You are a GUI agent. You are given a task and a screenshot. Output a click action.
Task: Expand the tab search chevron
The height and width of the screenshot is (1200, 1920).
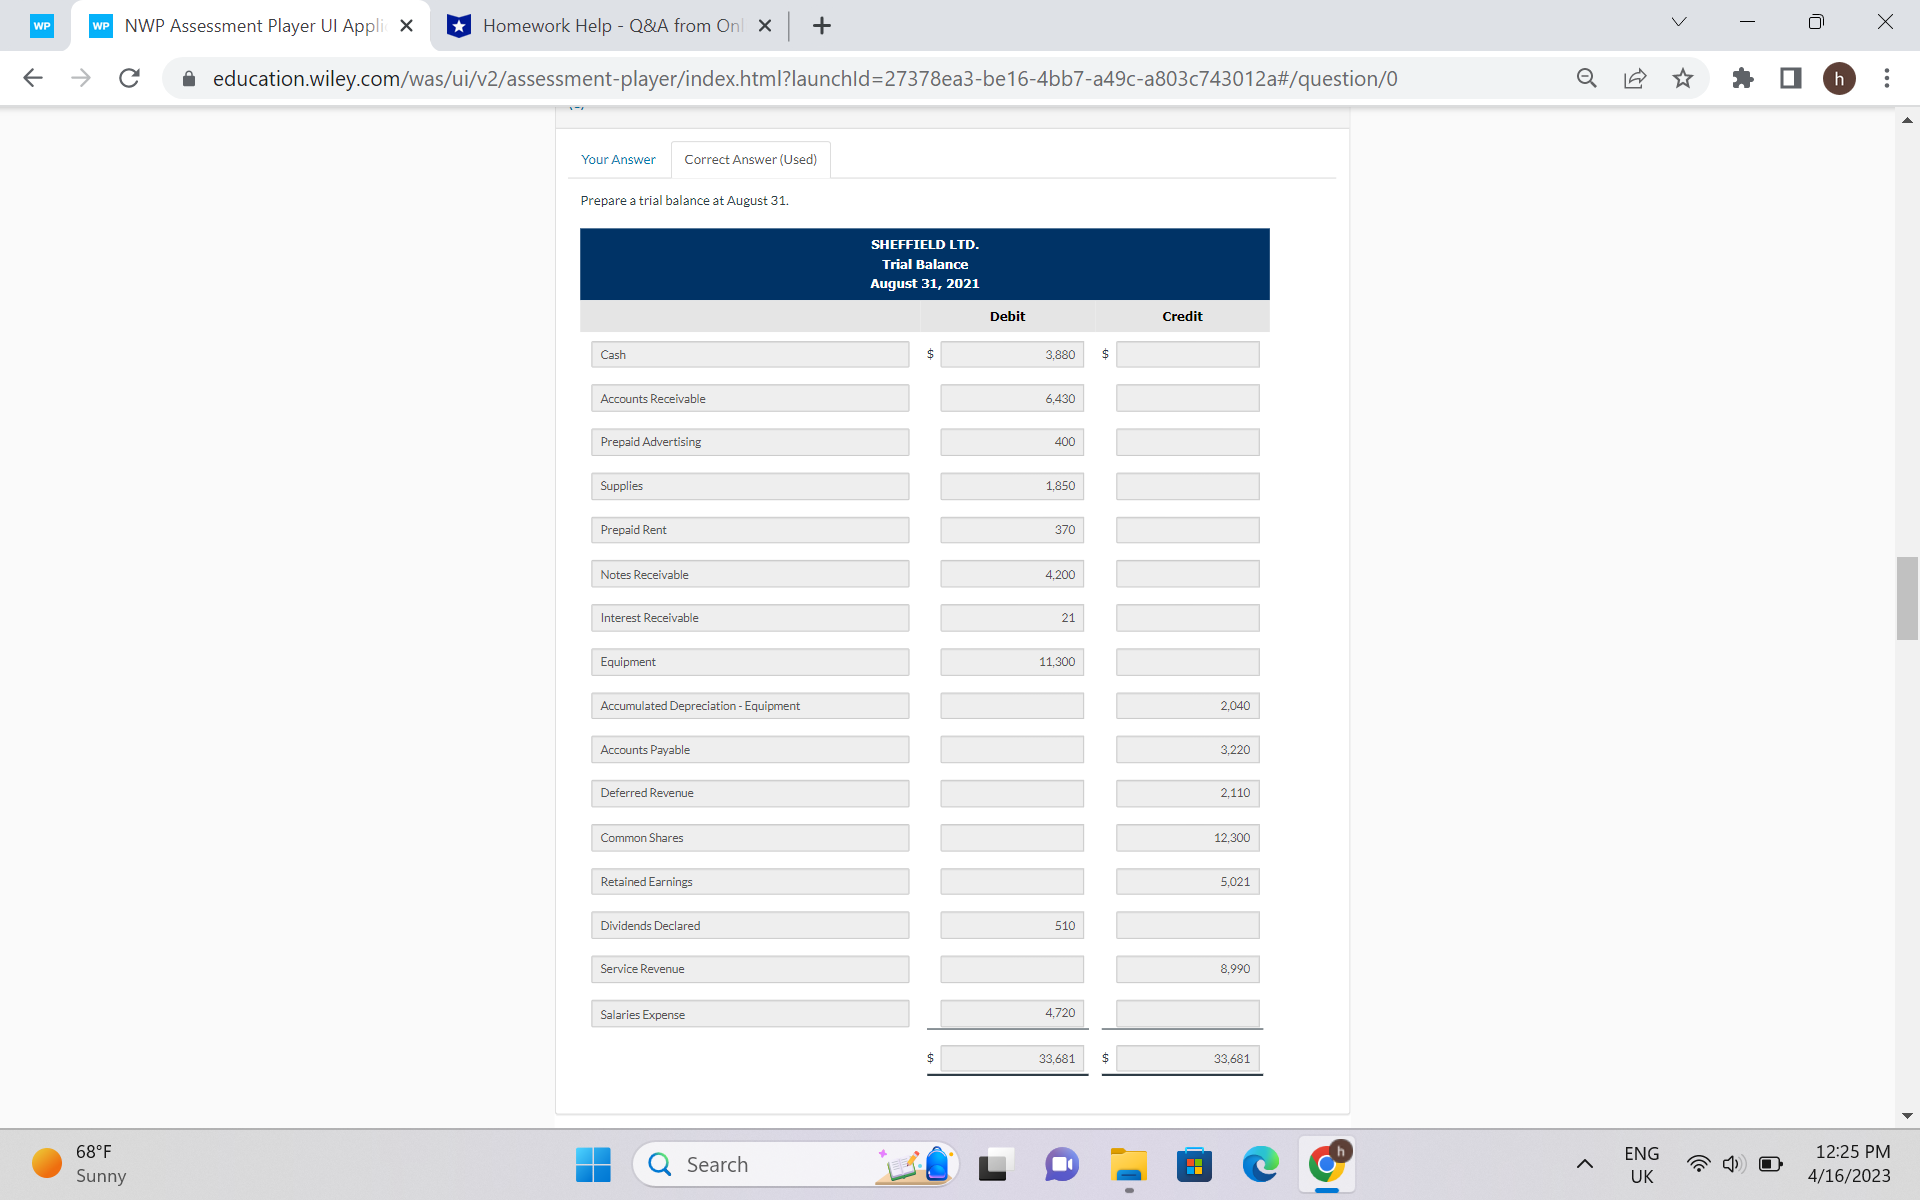click(1679, 23)
